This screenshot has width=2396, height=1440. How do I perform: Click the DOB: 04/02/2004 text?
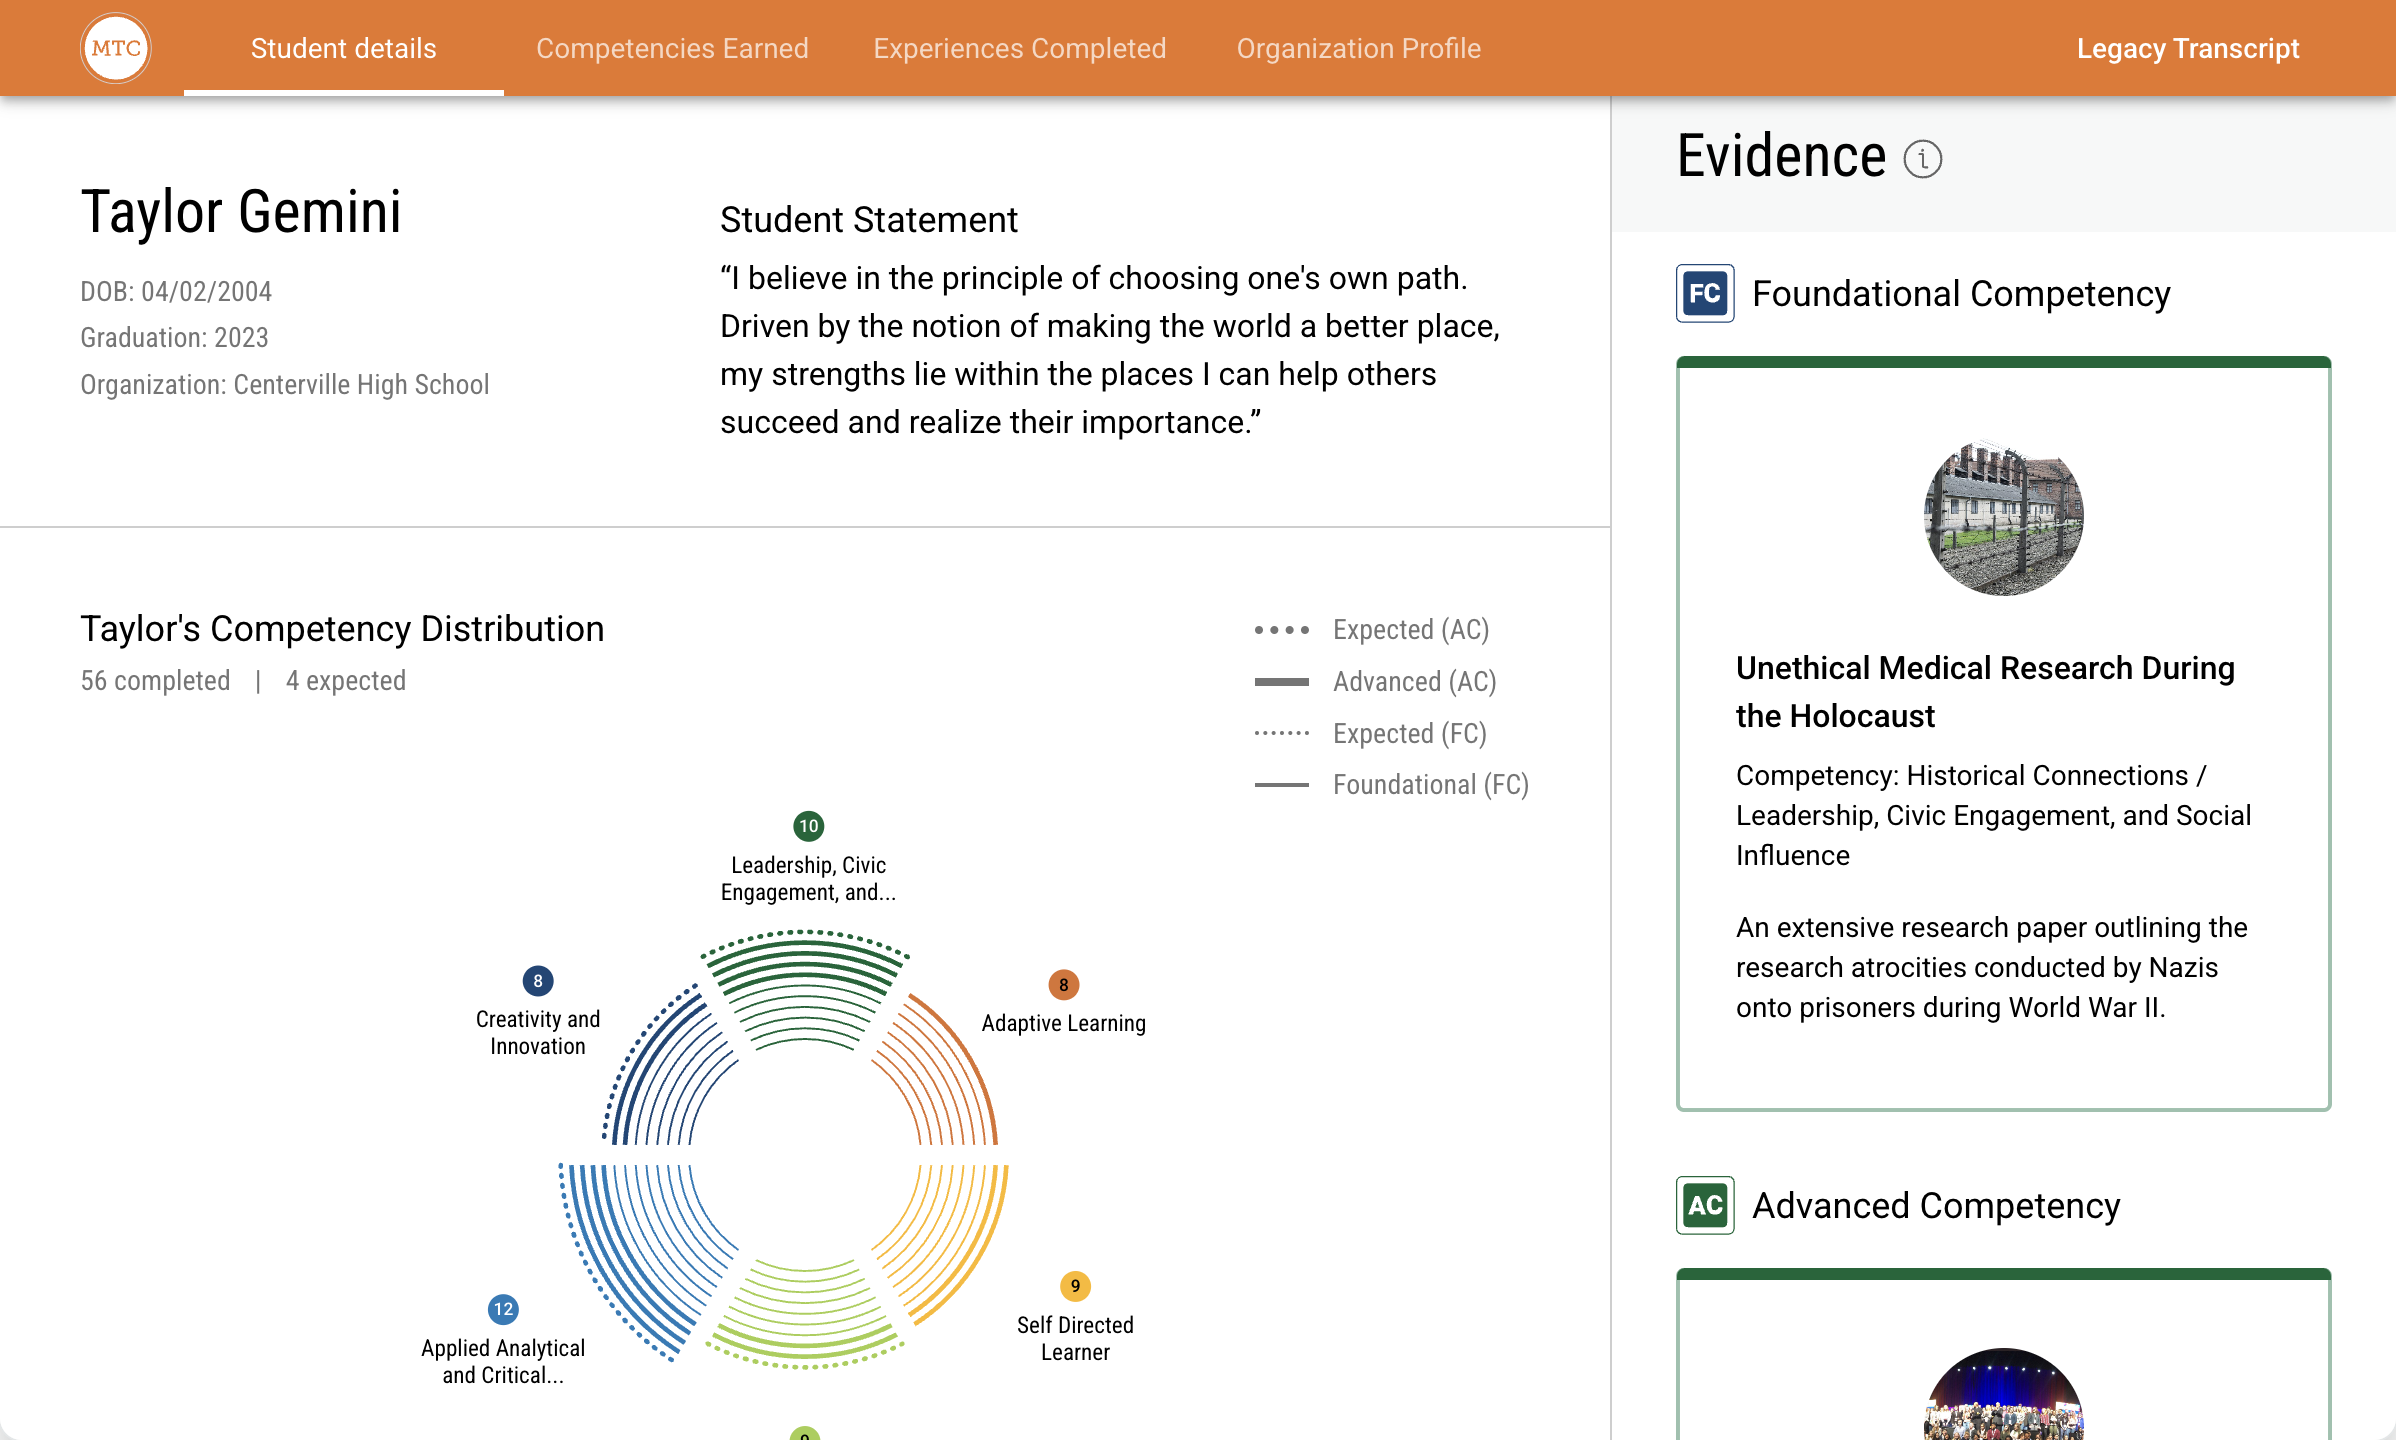pos(176,292)
